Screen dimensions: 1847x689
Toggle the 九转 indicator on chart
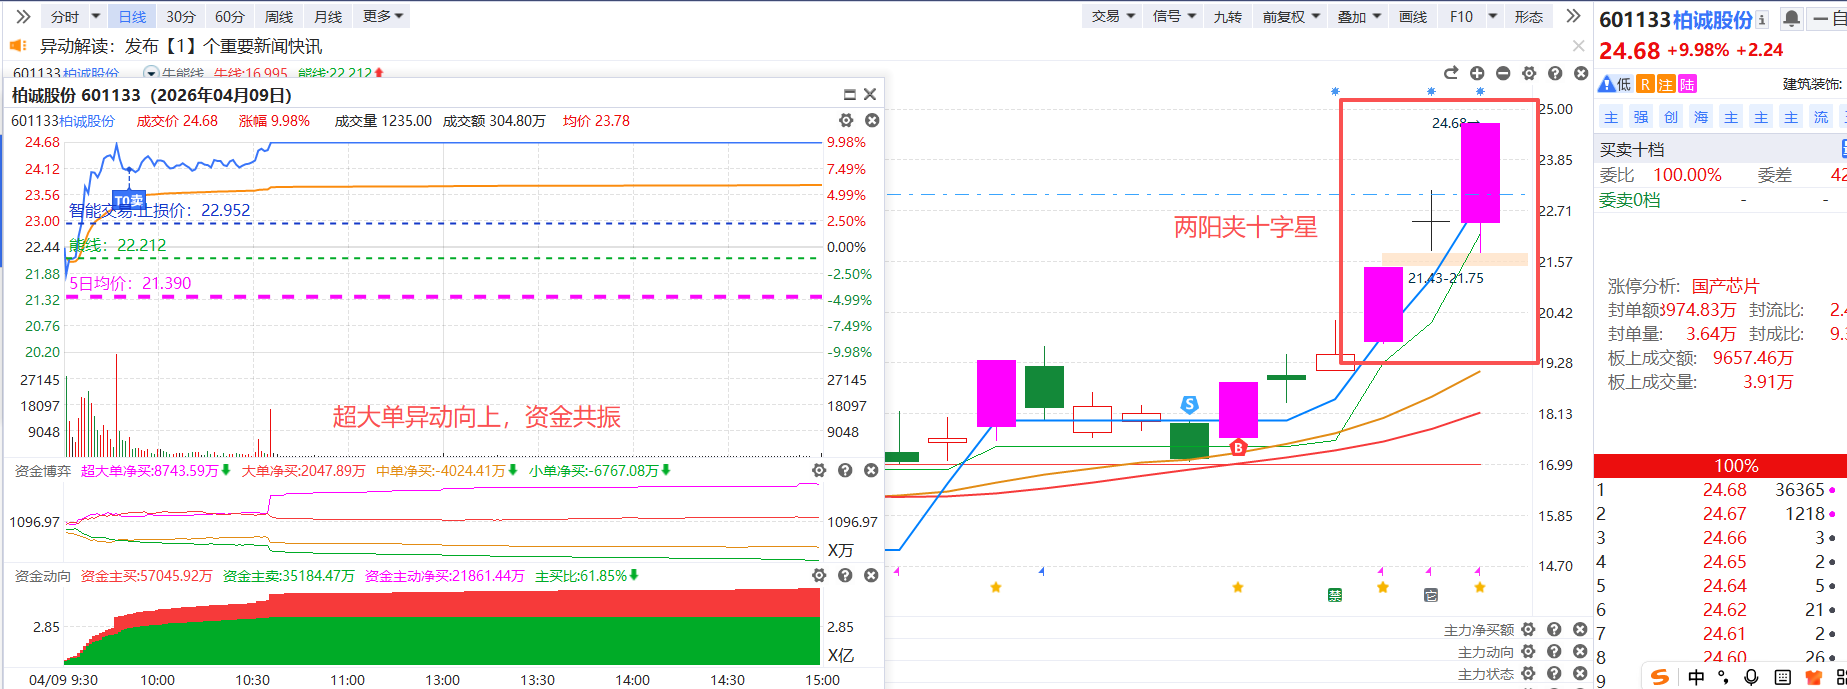pyautogui.click(x=1227, y=16)
